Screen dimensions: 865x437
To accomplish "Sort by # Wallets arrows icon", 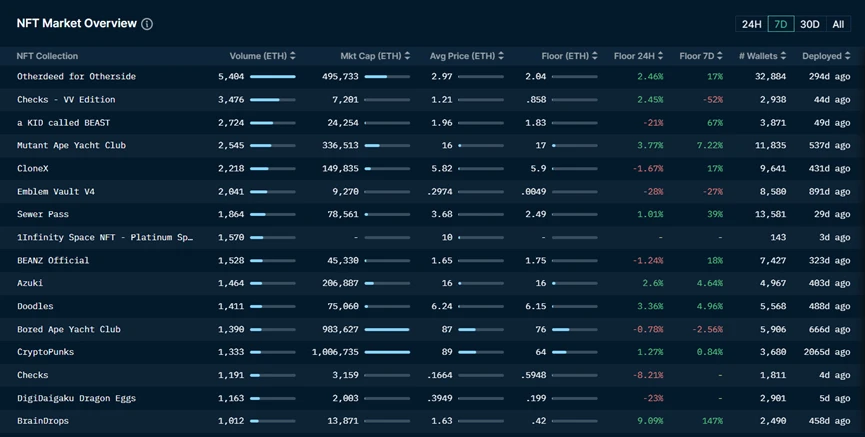I will click(x=783, y=56).
